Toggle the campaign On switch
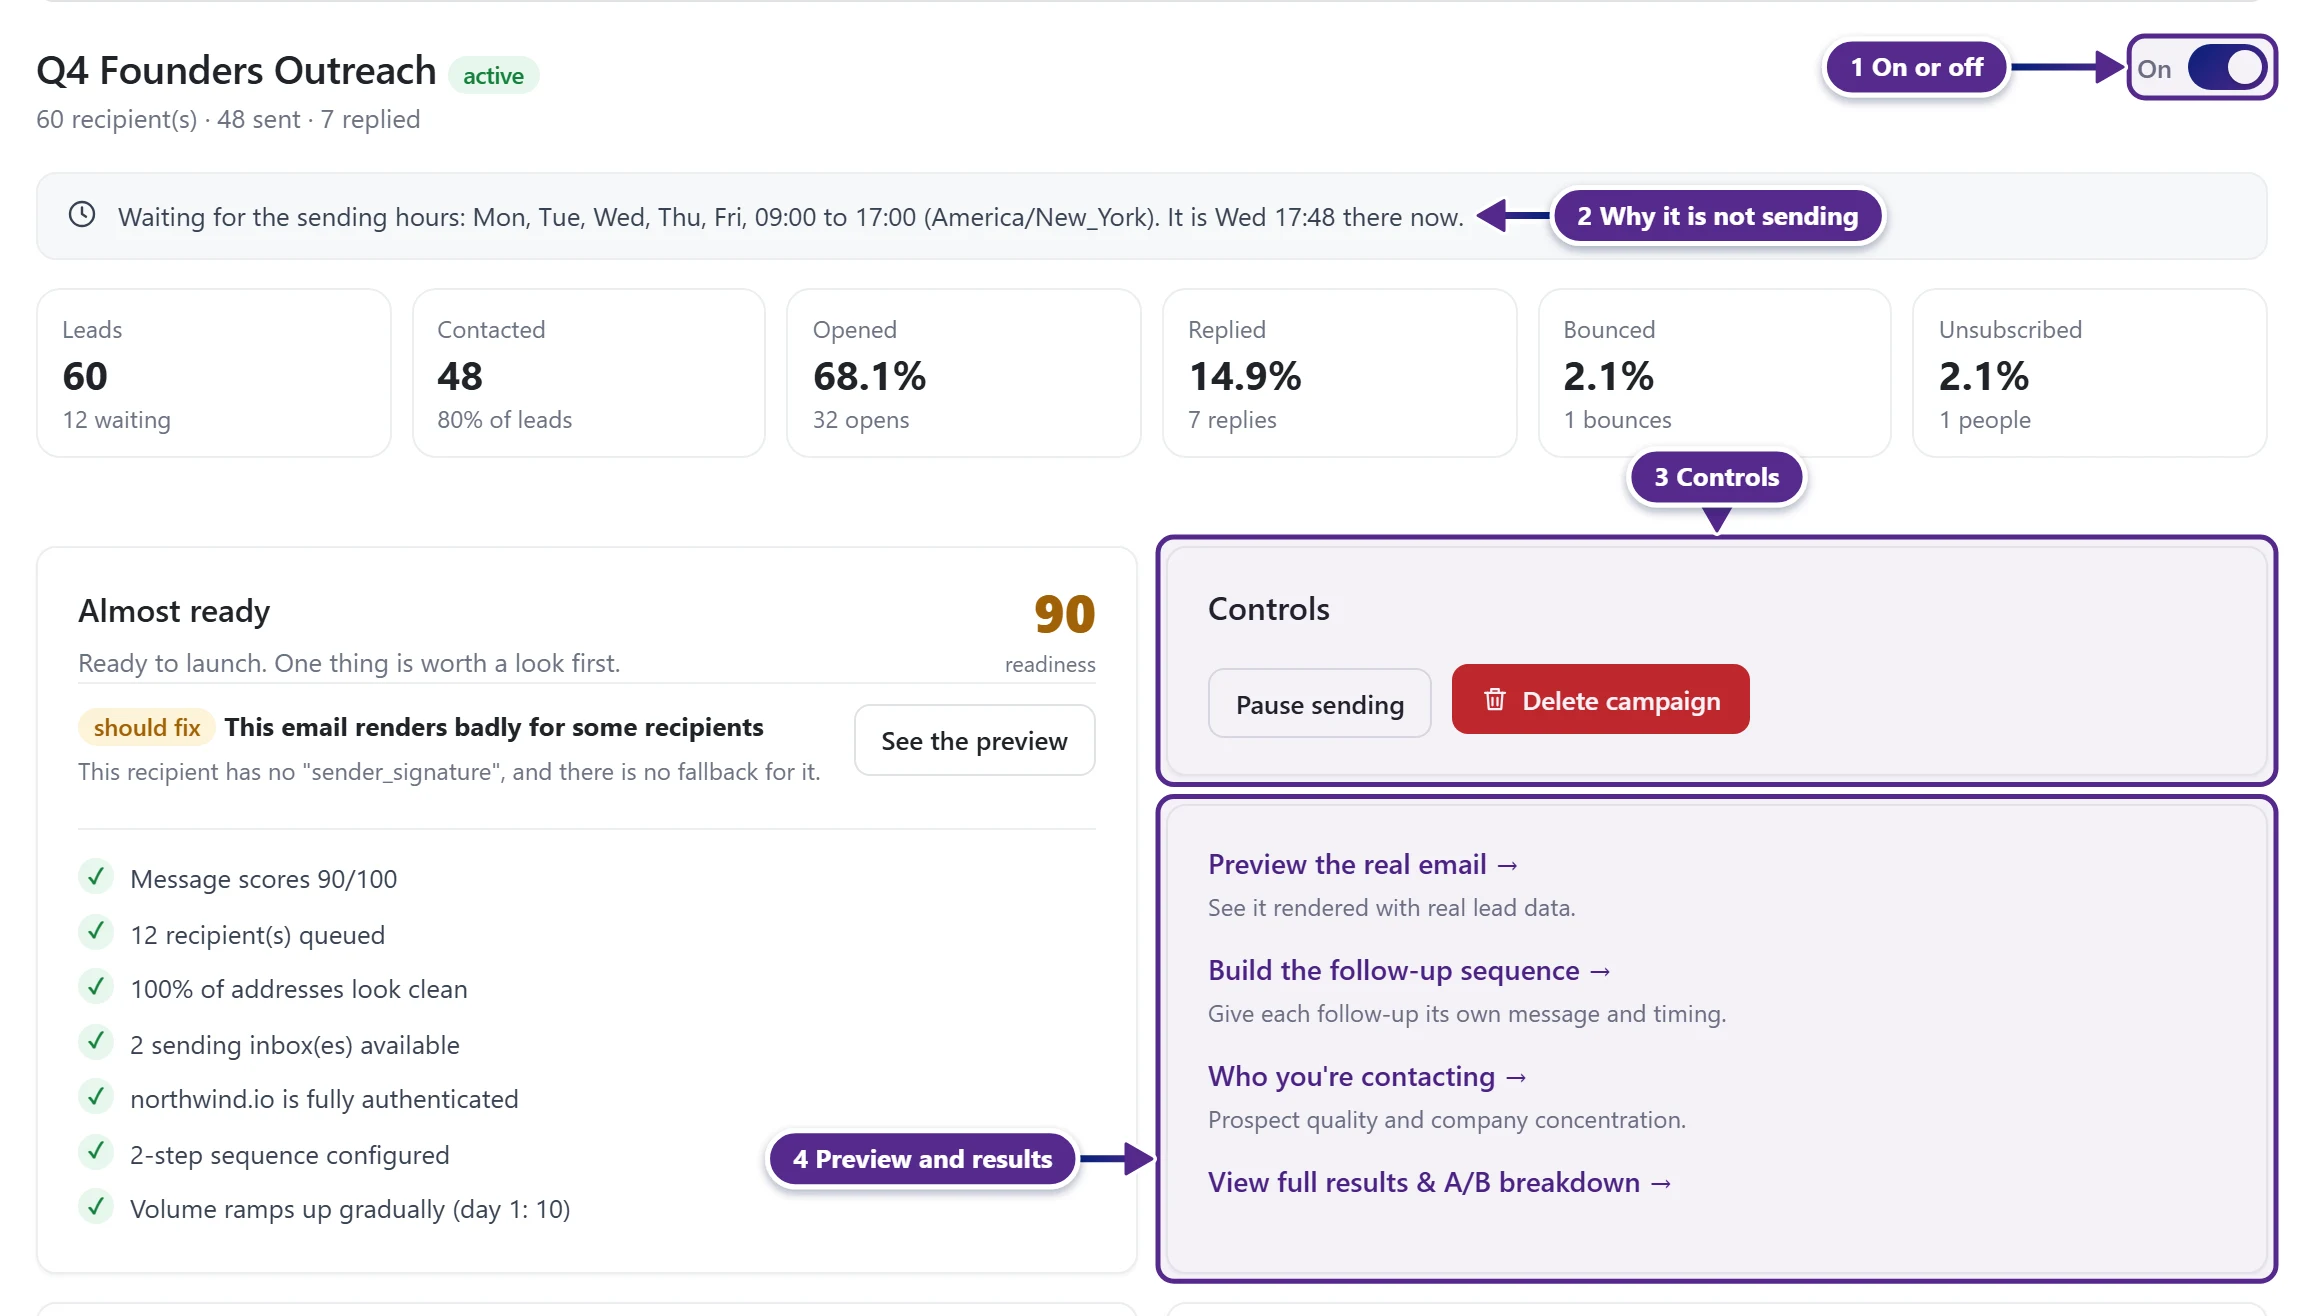 coord(2226,68)
